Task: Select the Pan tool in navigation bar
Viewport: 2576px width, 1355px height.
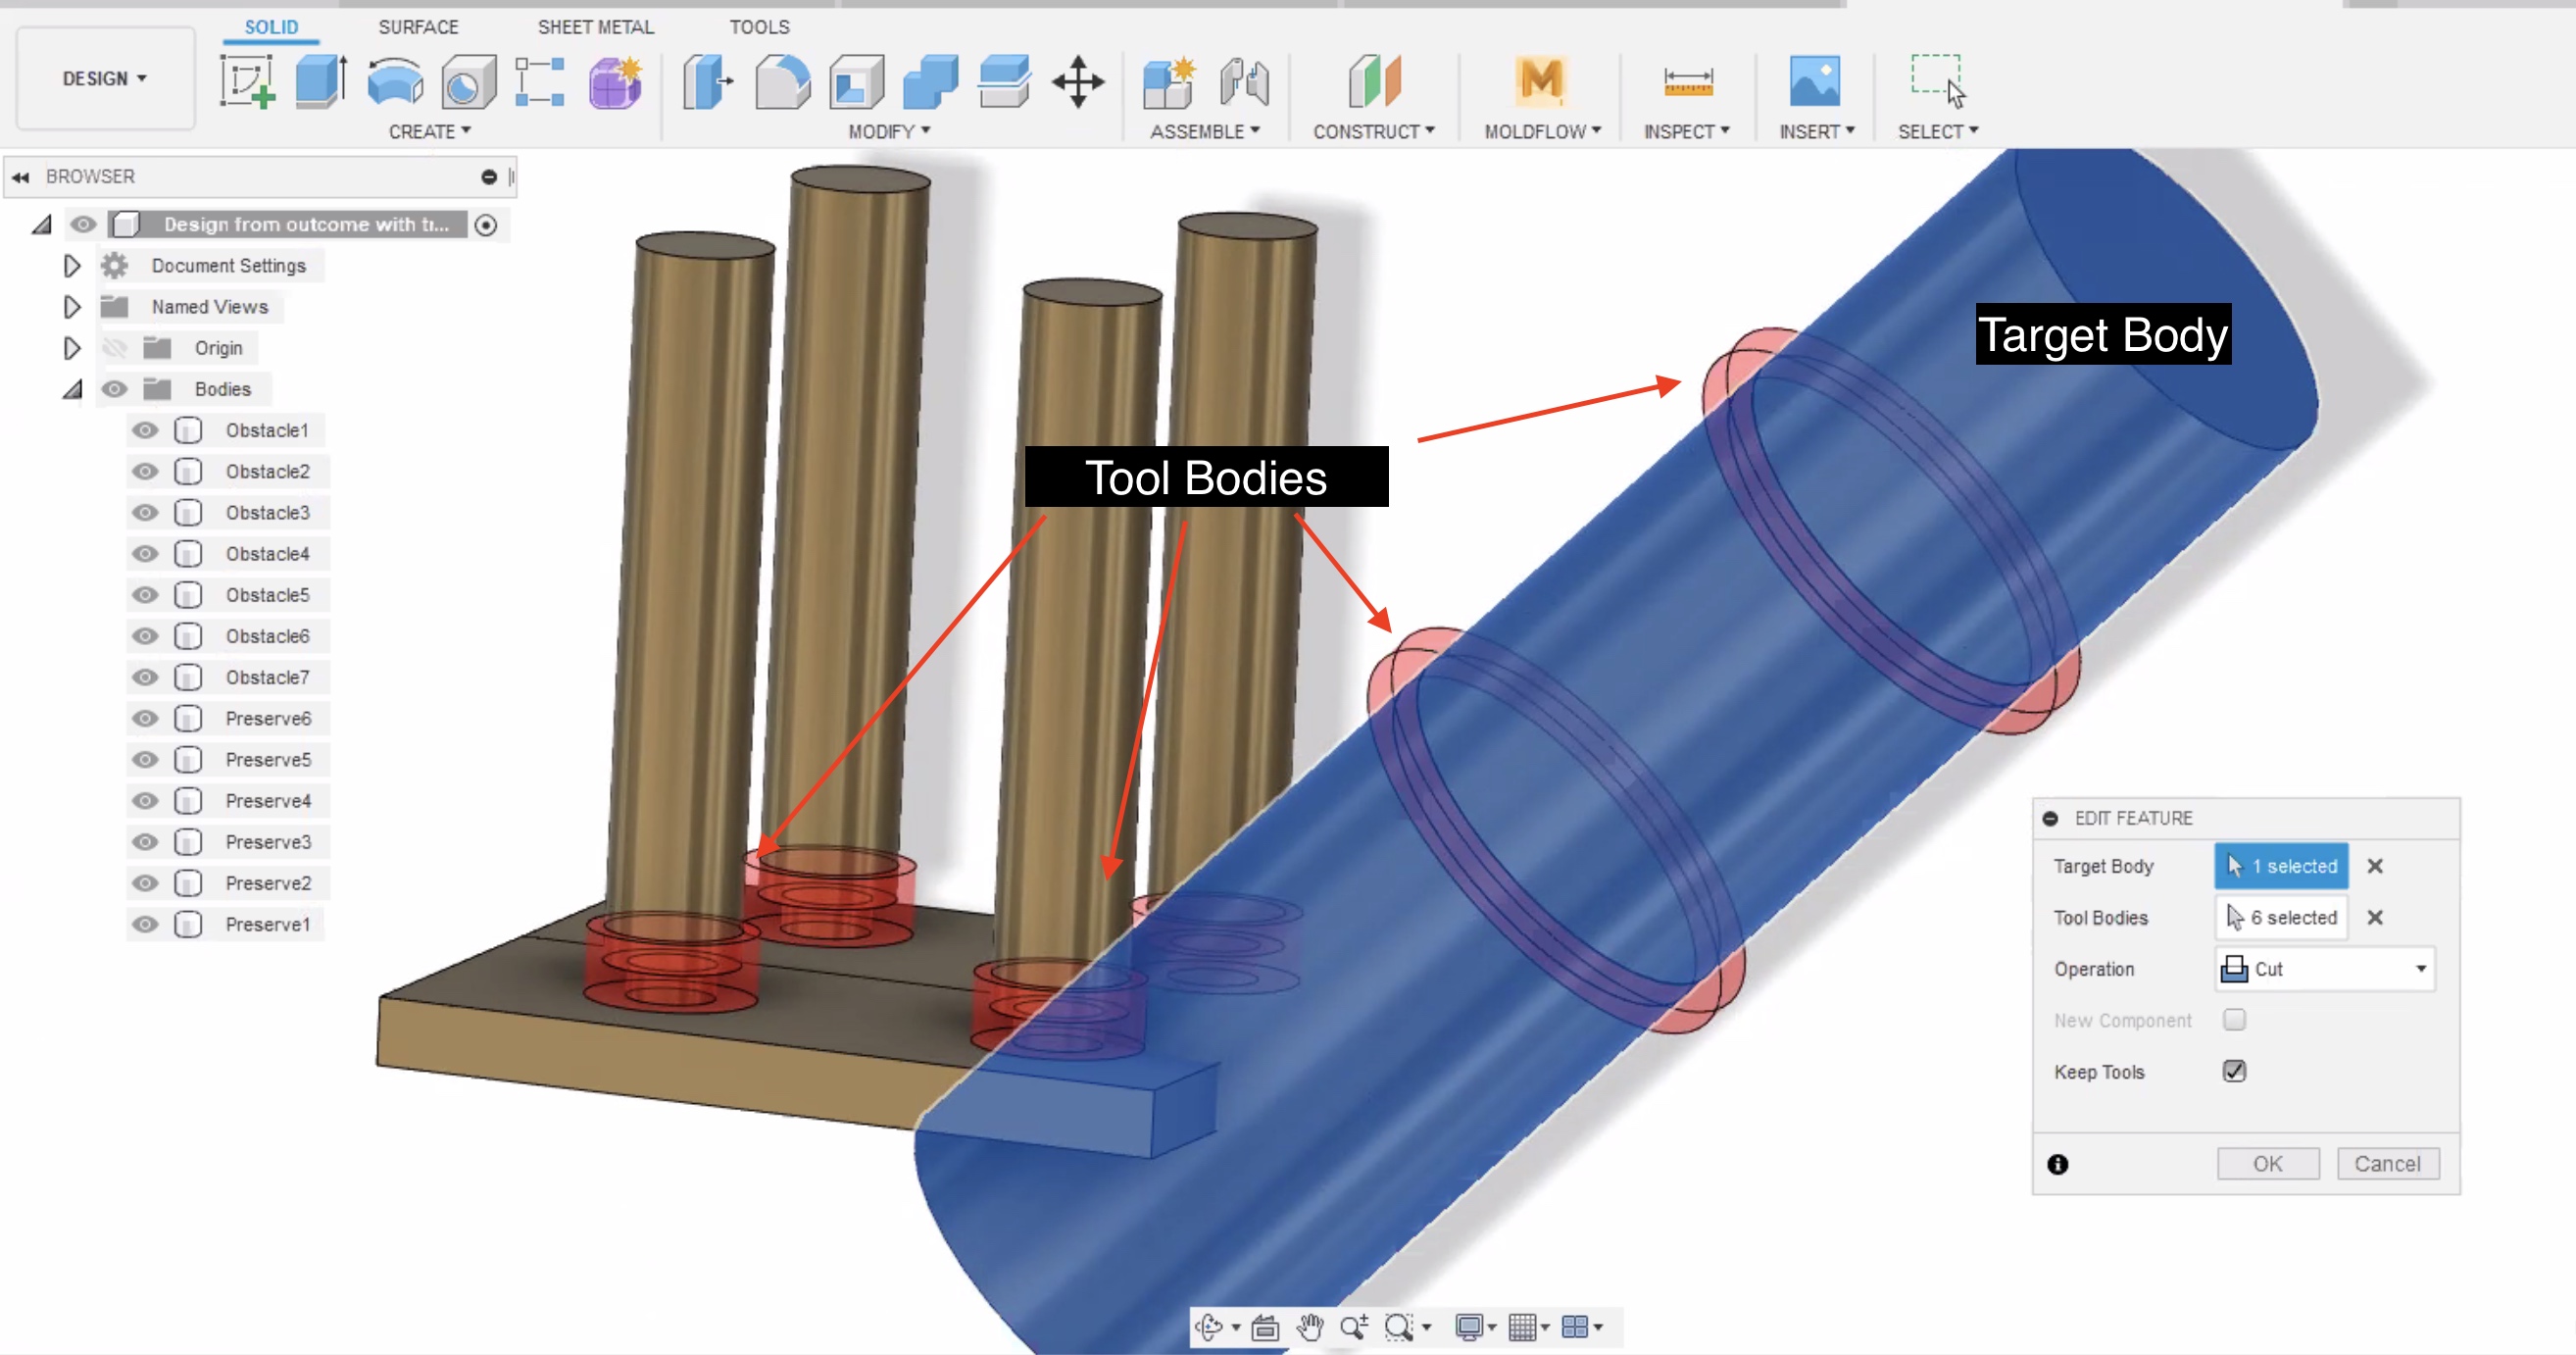Action: click(x=1310, y=1327)
